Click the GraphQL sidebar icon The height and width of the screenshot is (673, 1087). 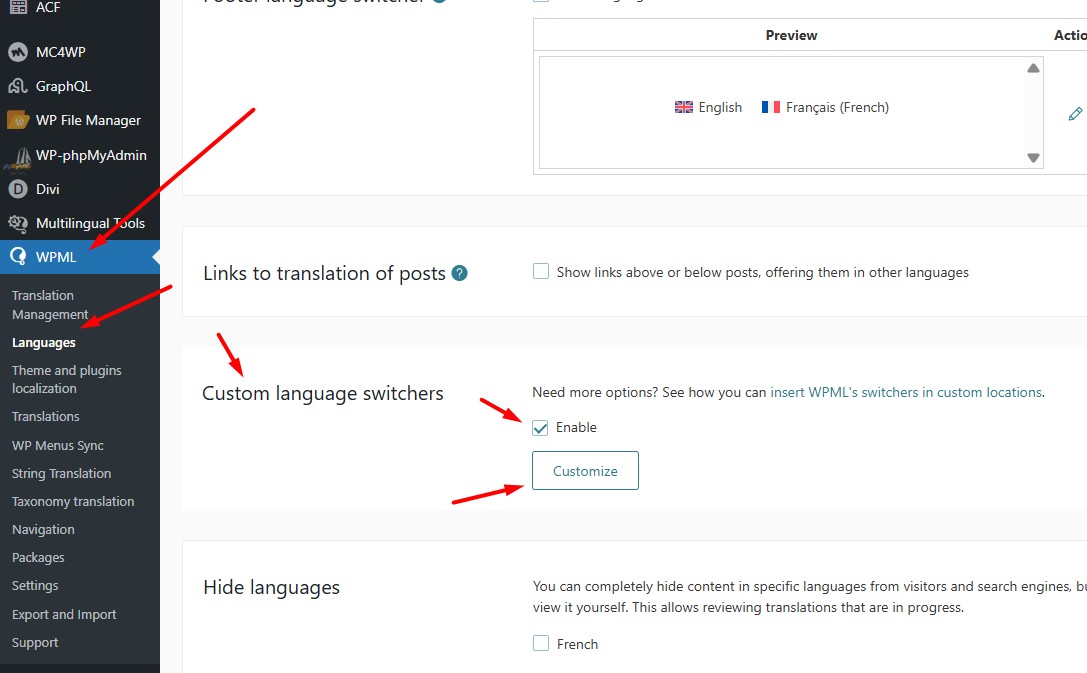18,86
